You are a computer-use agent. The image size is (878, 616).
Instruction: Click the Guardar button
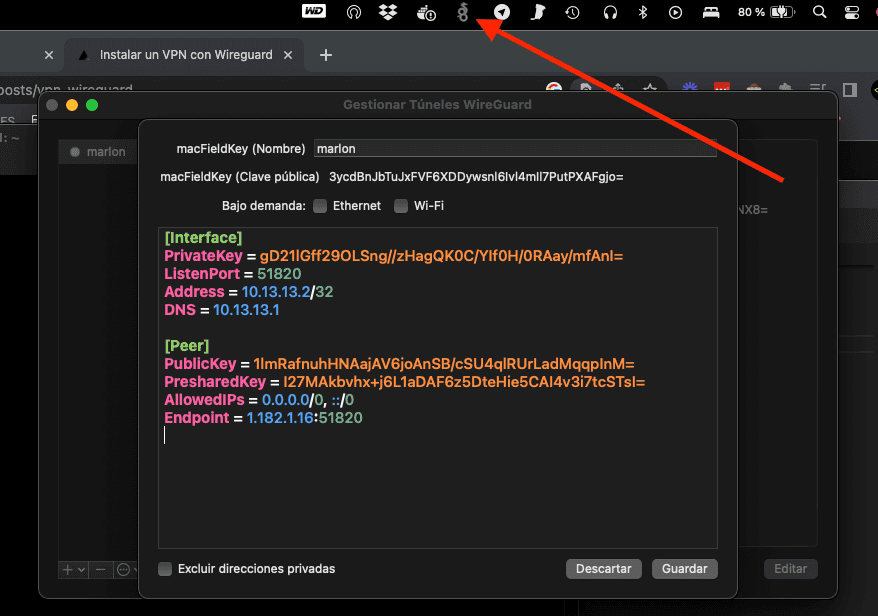(x=685, y=569)
